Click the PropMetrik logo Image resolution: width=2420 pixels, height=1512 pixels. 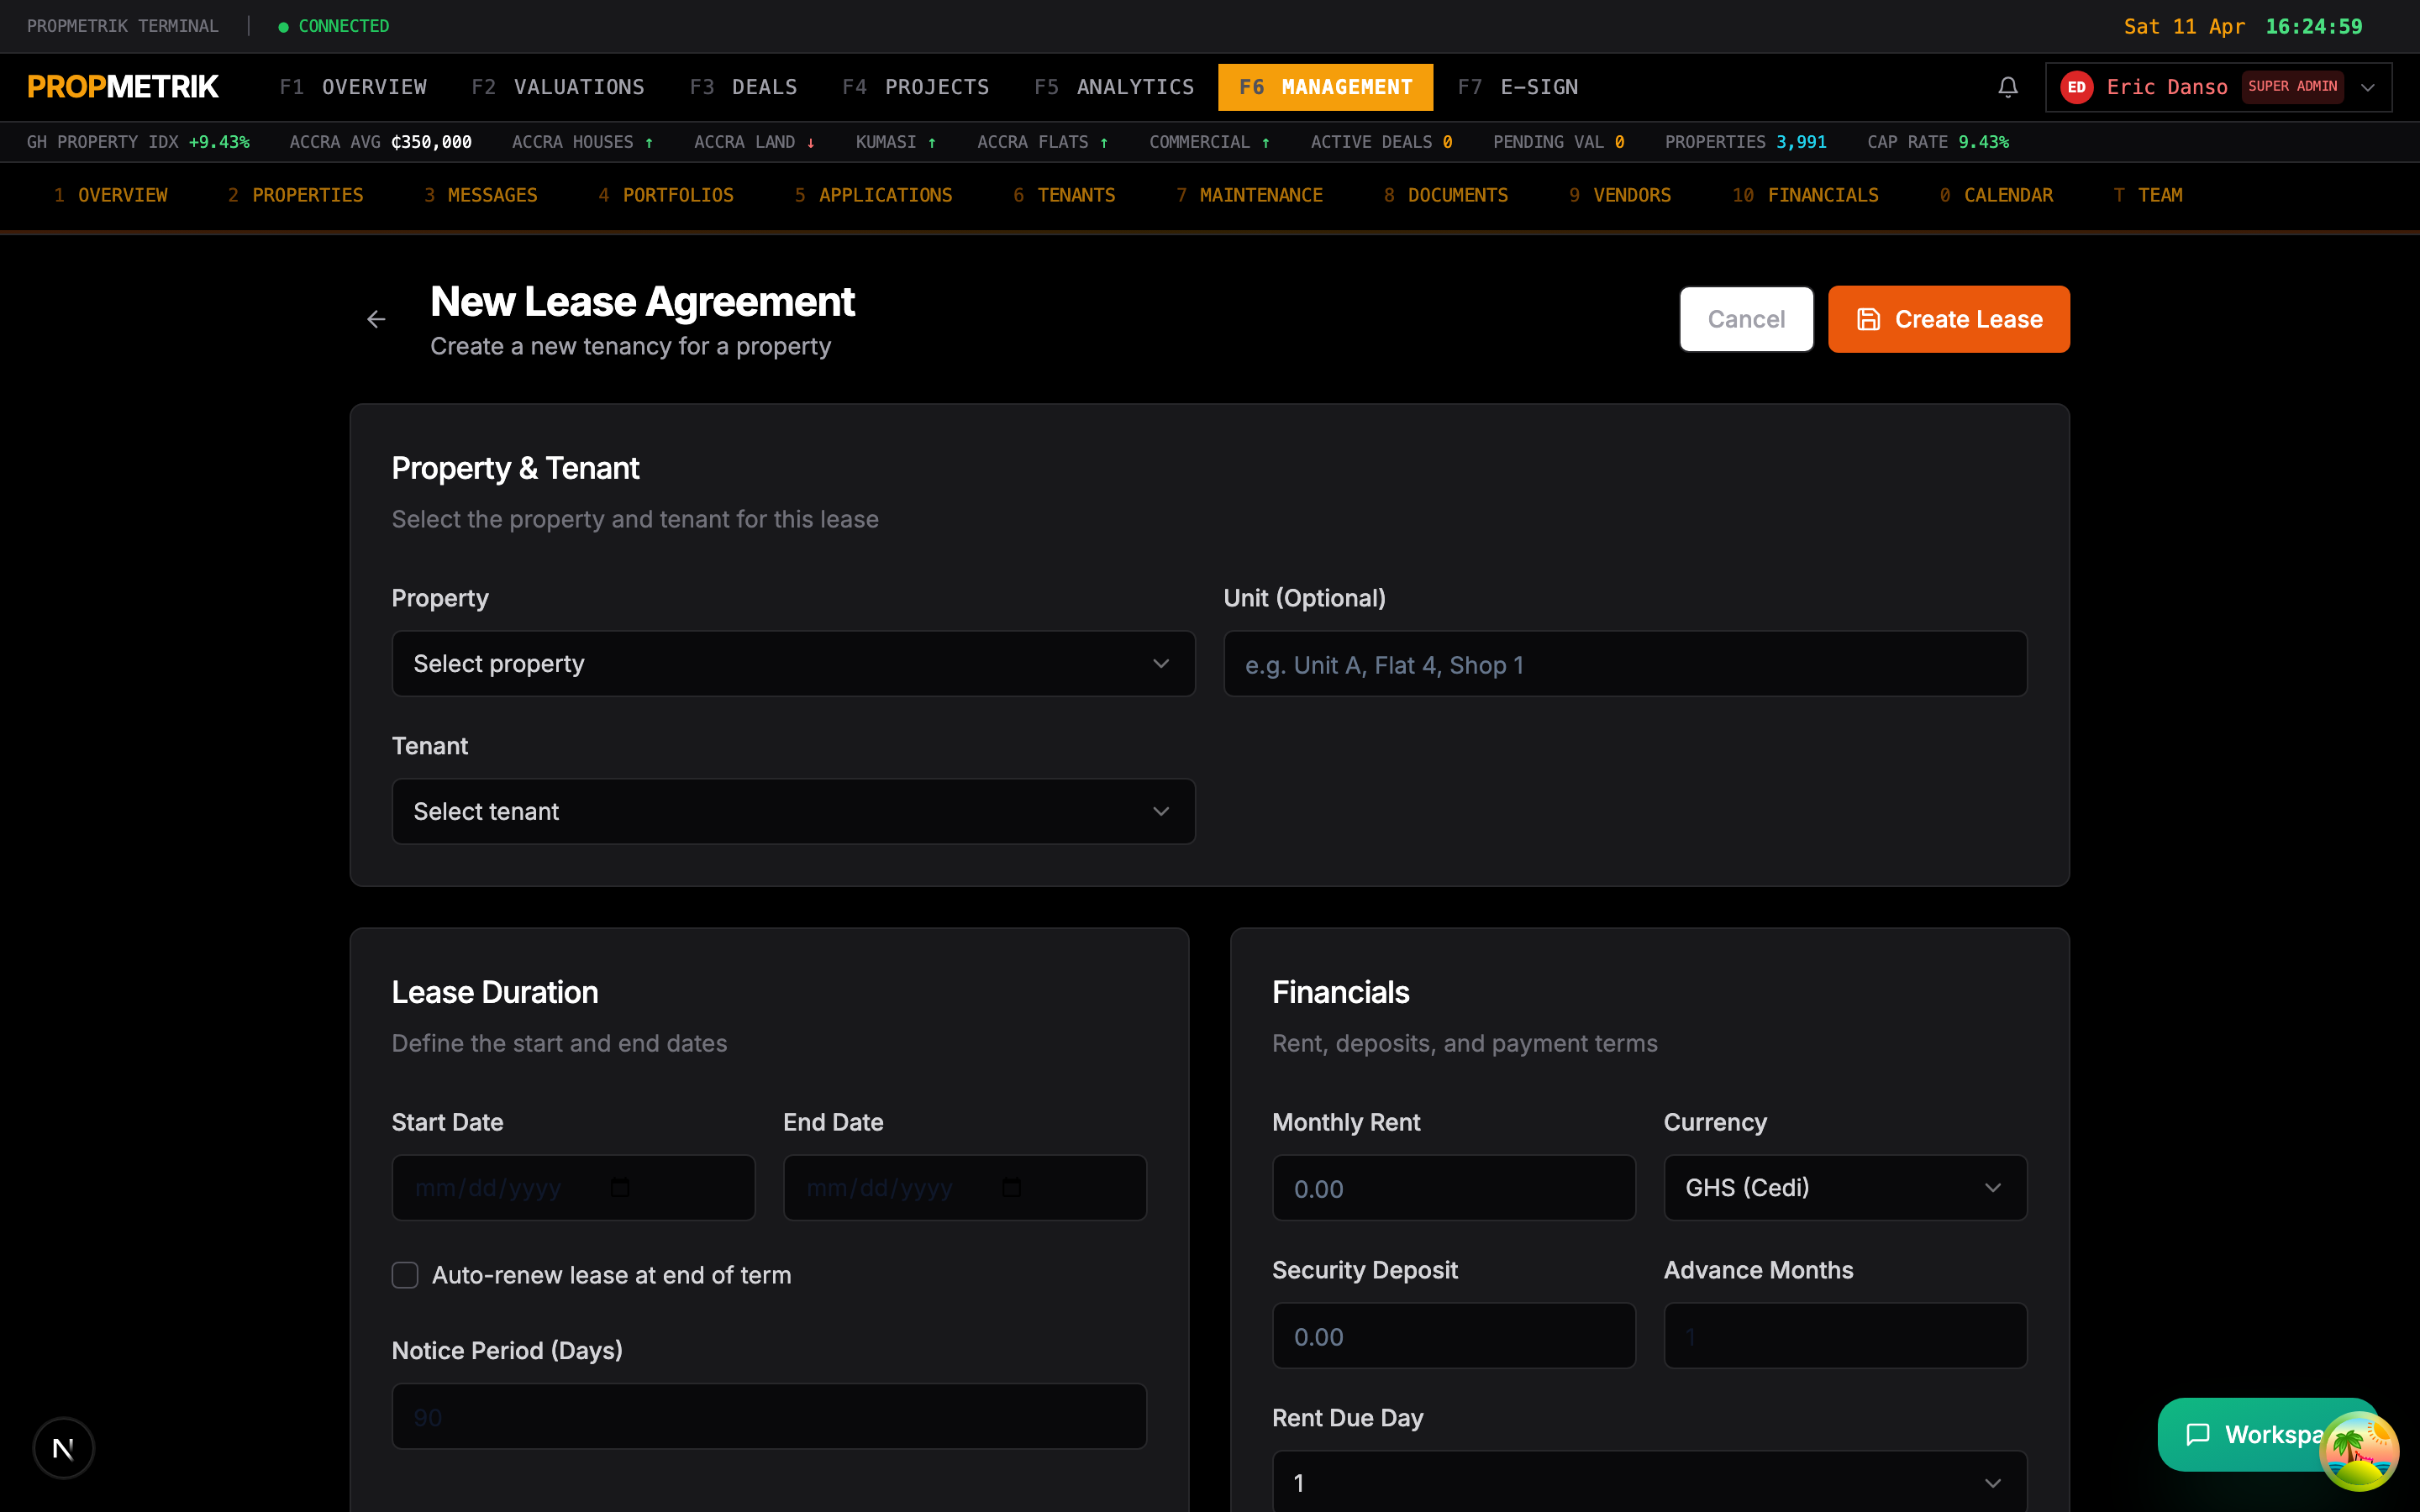coord(123,87)
